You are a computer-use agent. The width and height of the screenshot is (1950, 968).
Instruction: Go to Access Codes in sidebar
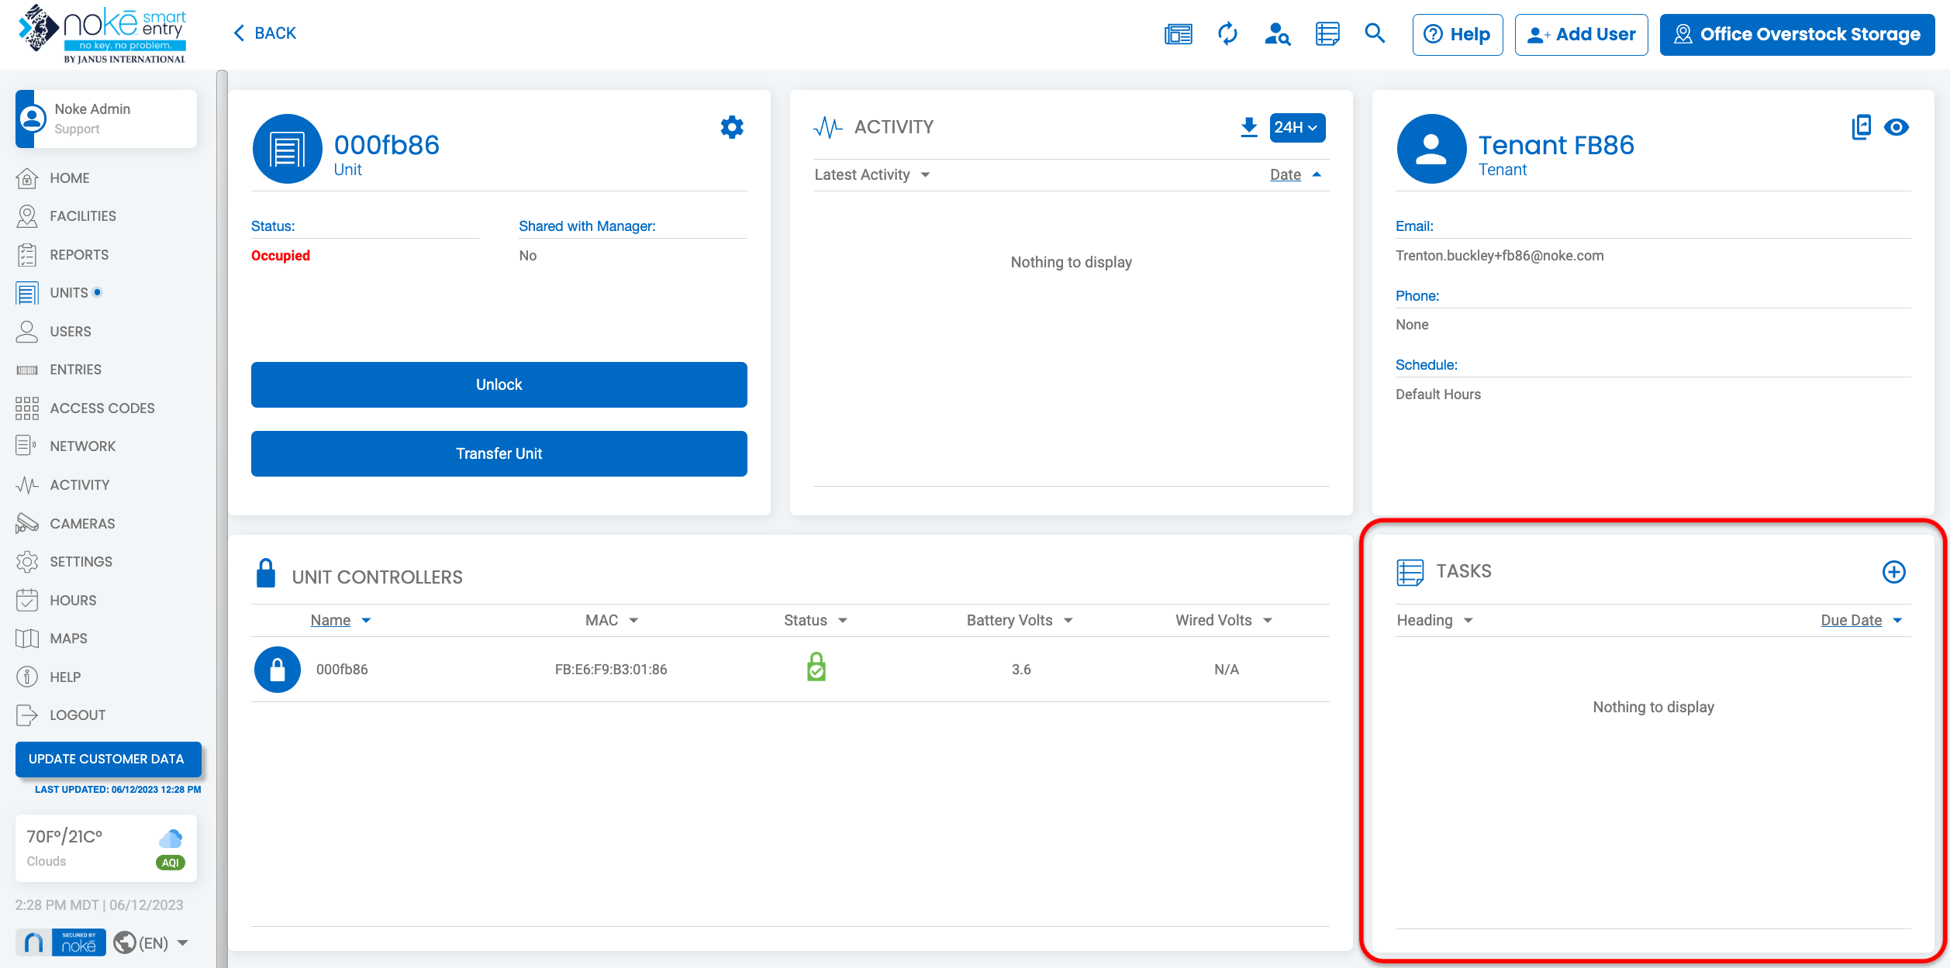(102, 408)
